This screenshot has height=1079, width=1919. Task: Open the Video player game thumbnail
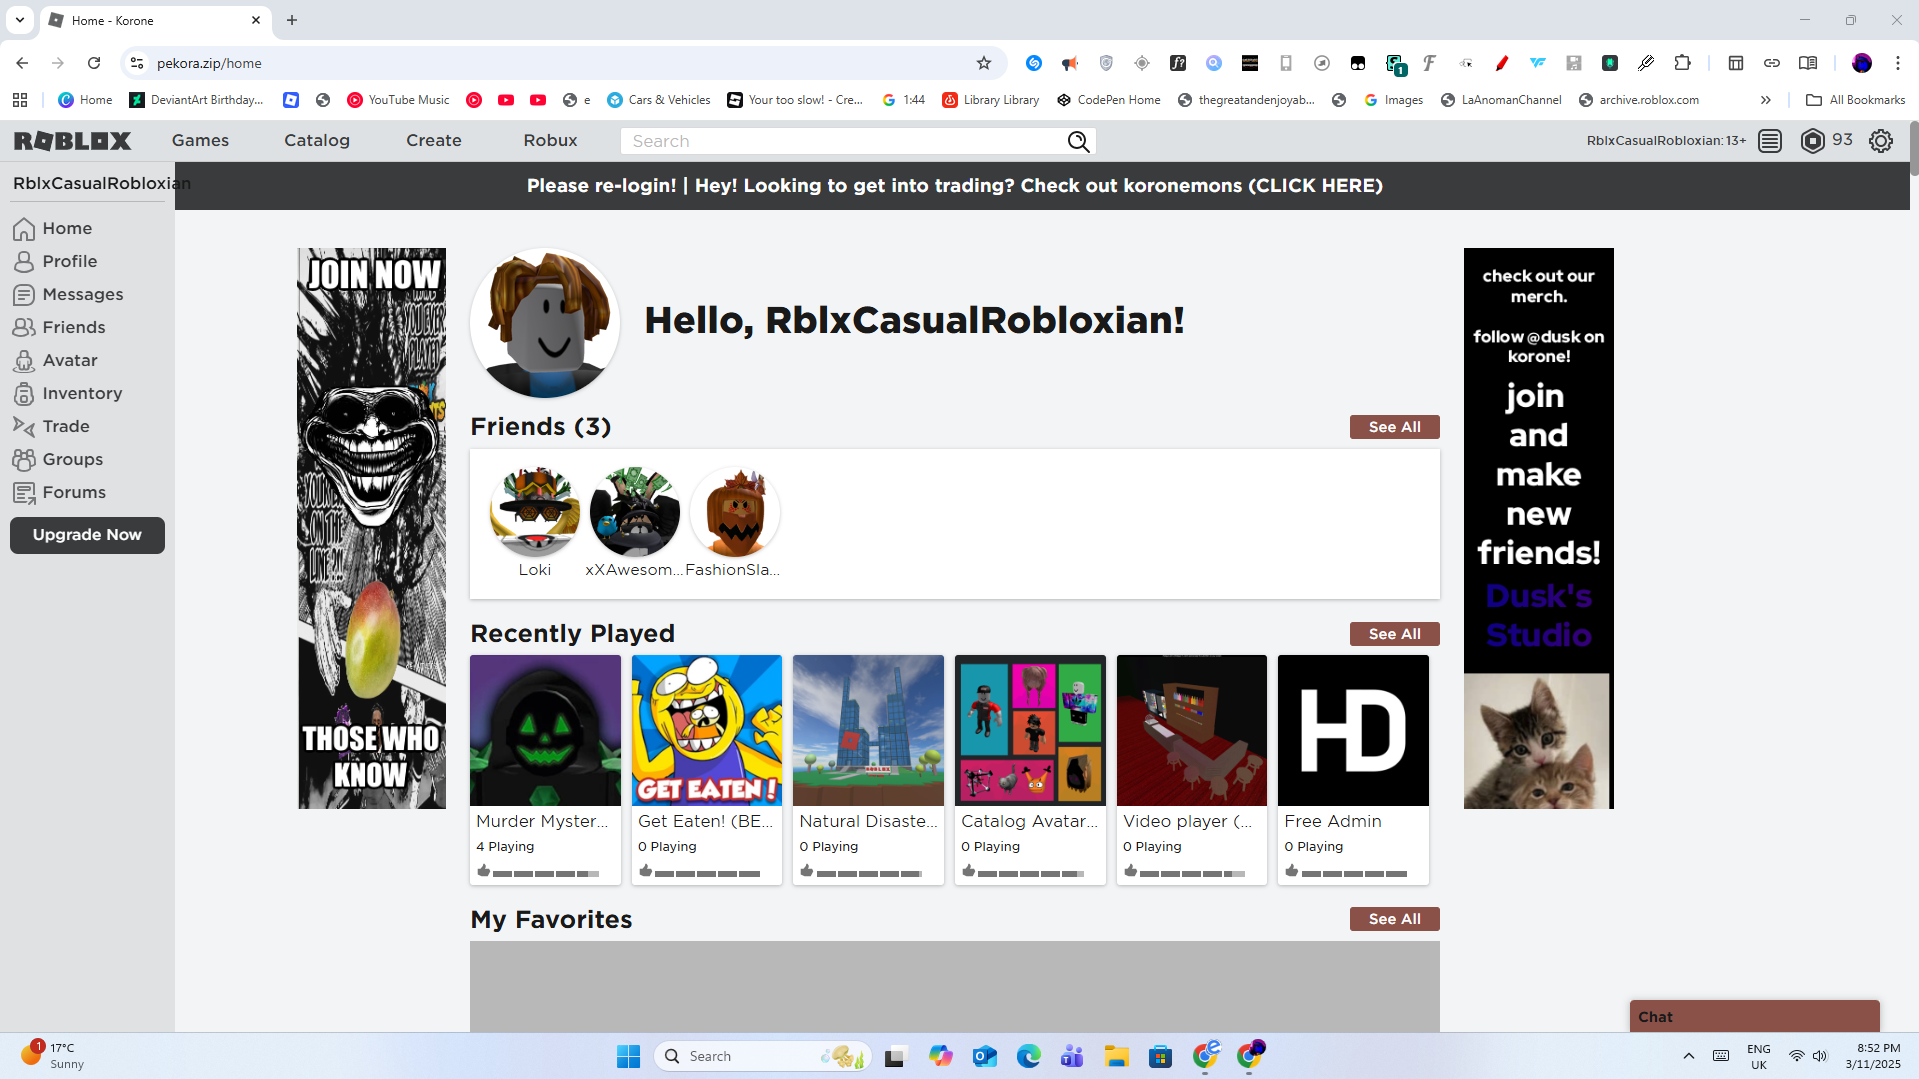(1192, 731)
